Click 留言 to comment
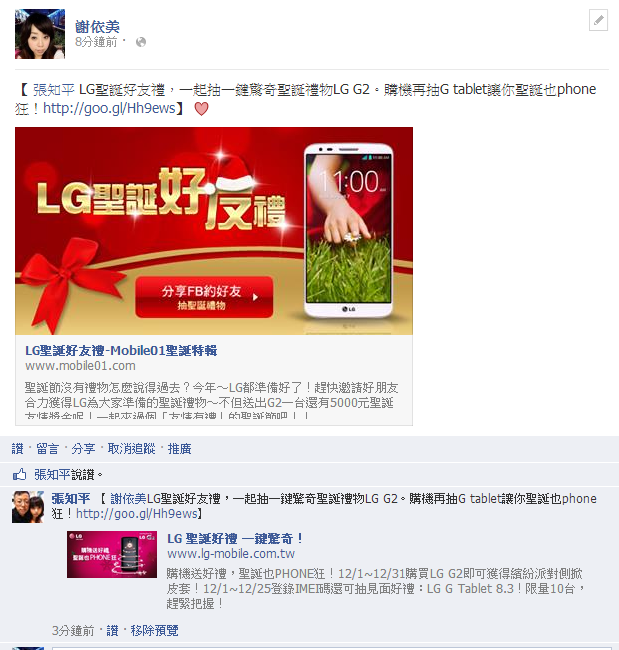This screenshot has height=650, width=619. tap(47, 449)
